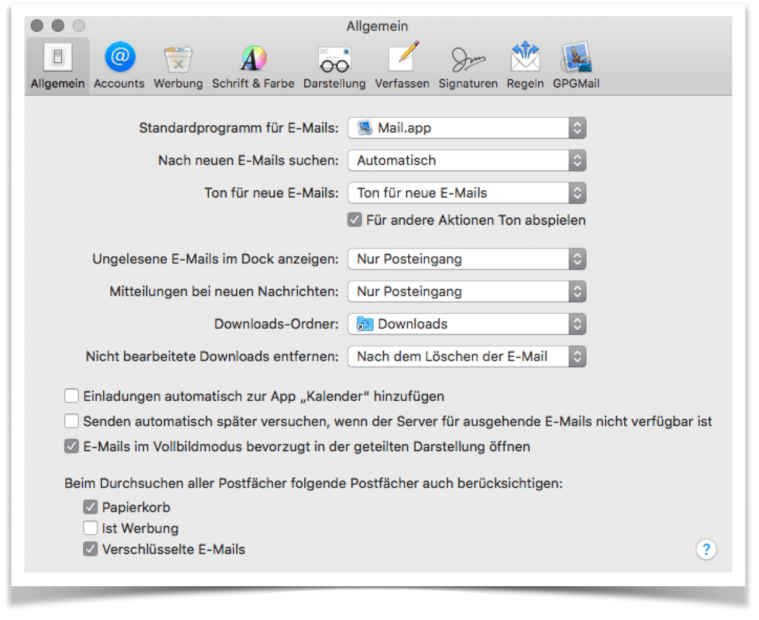Click the Signaturen tab label

click(468, 84)
